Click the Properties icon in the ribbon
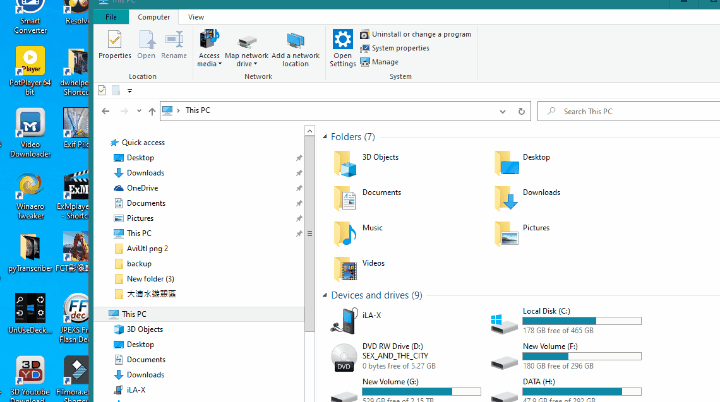Image resolution: width=720 pixels, height=402 pixels. [x=114, y=42]
